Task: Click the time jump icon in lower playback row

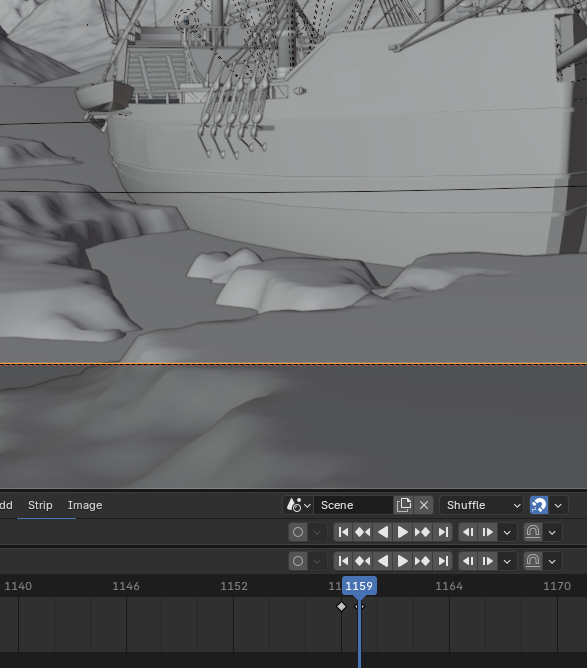Action: tap(533, 561)
